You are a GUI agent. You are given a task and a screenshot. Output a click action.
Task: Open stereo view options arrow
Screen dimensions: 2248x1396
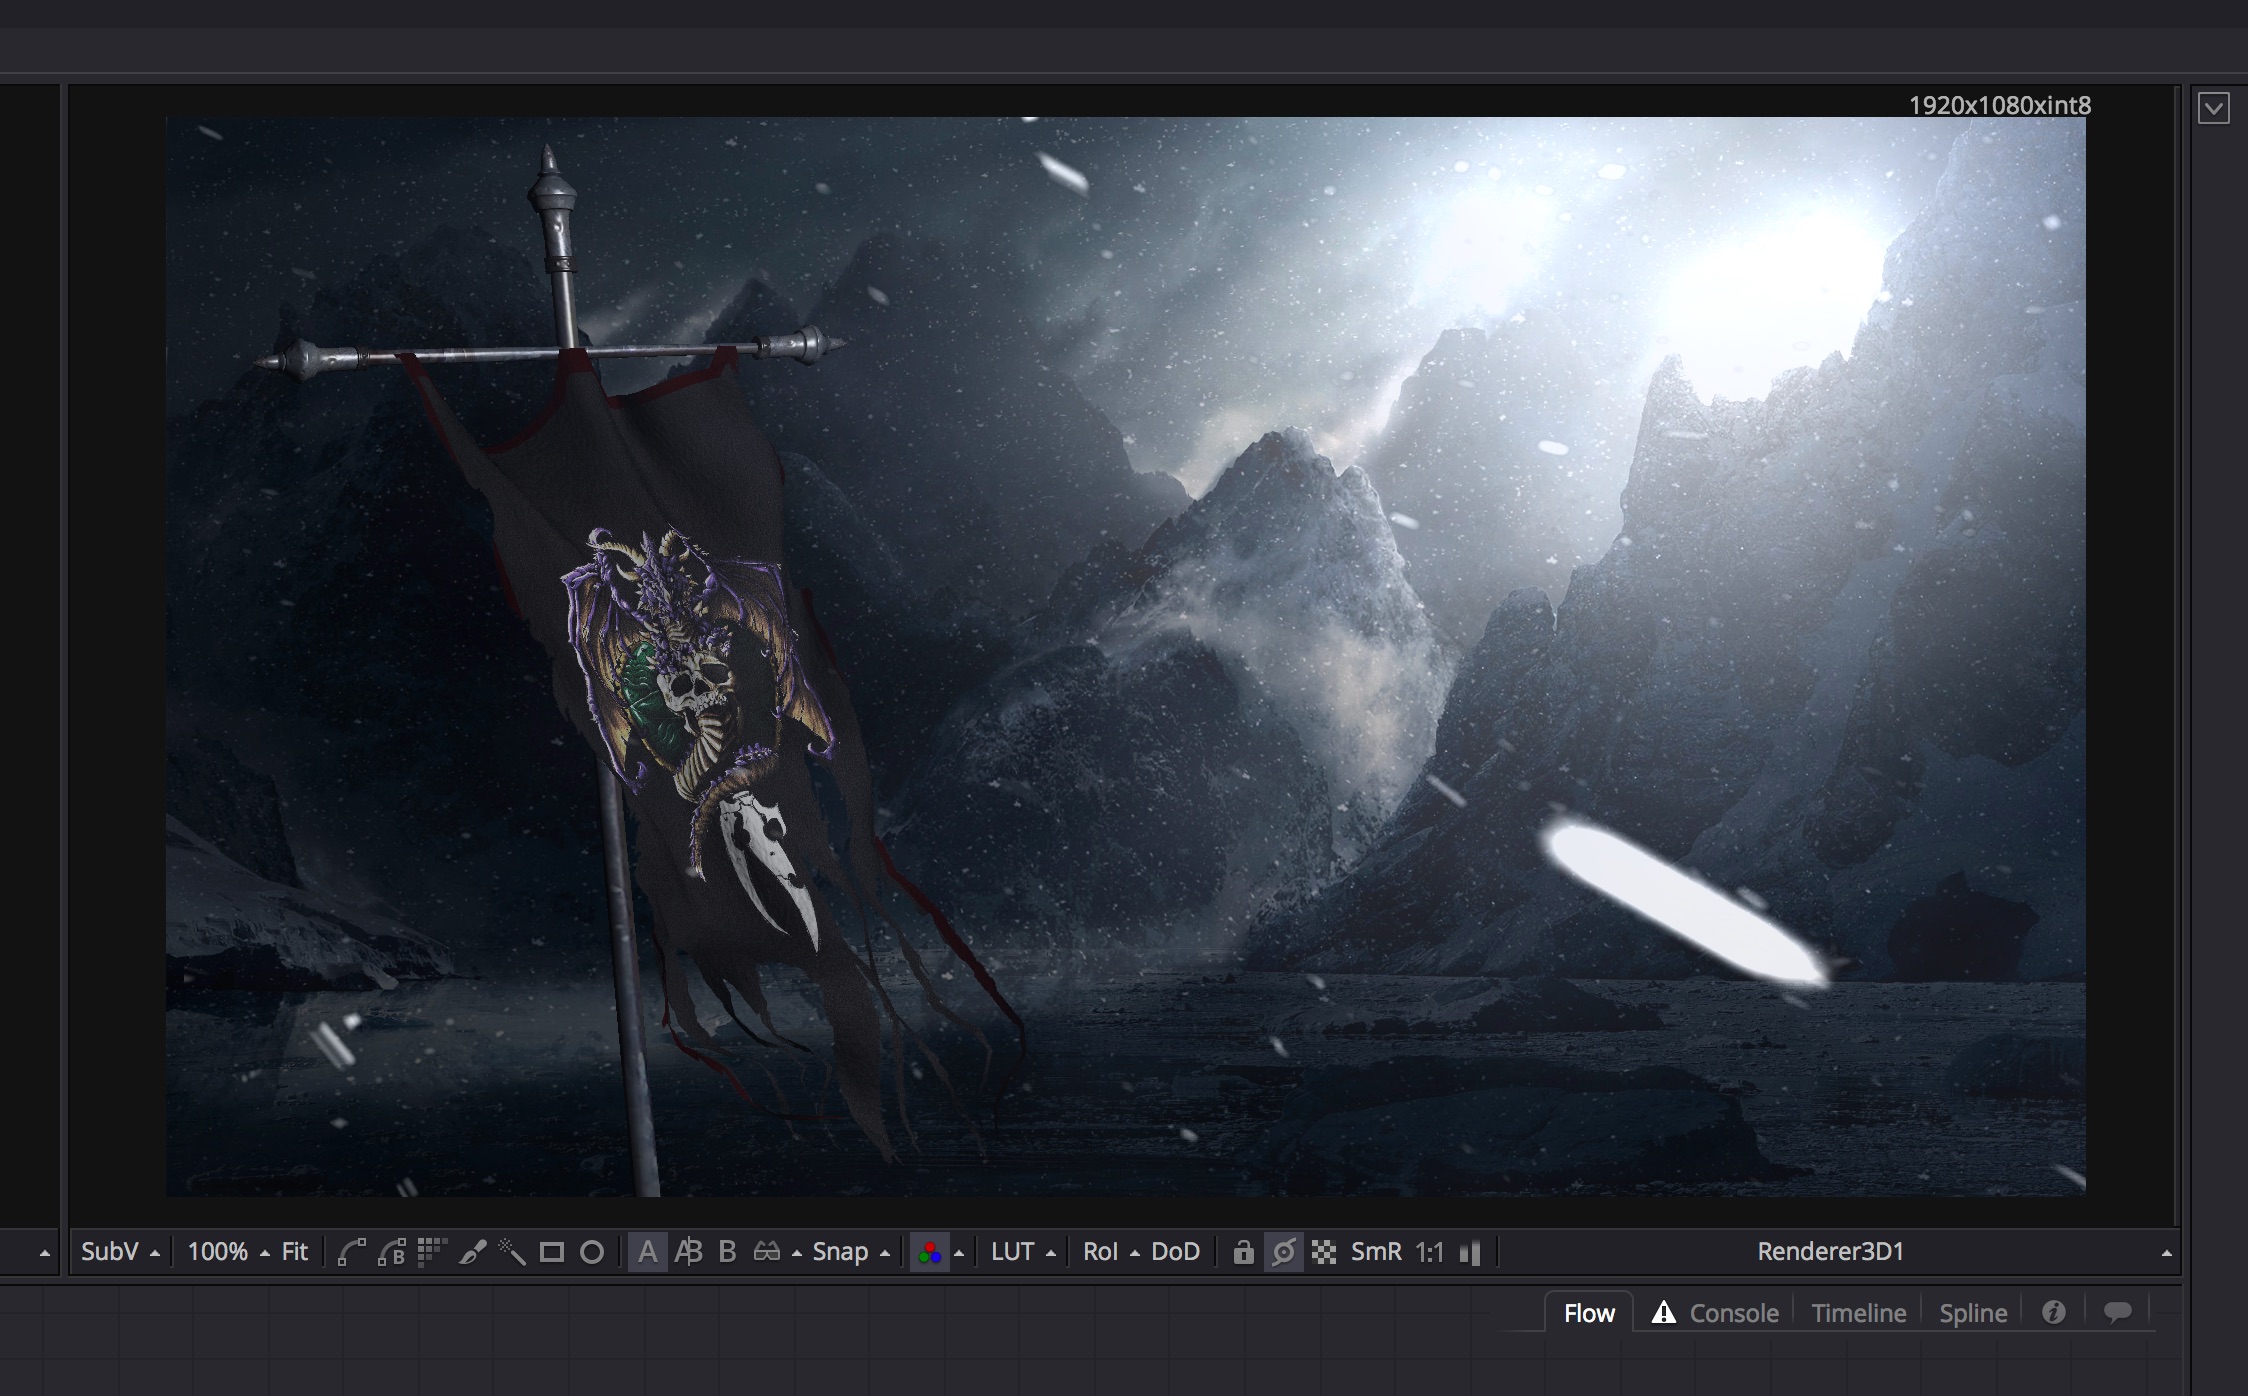[x=796, y=1253]
